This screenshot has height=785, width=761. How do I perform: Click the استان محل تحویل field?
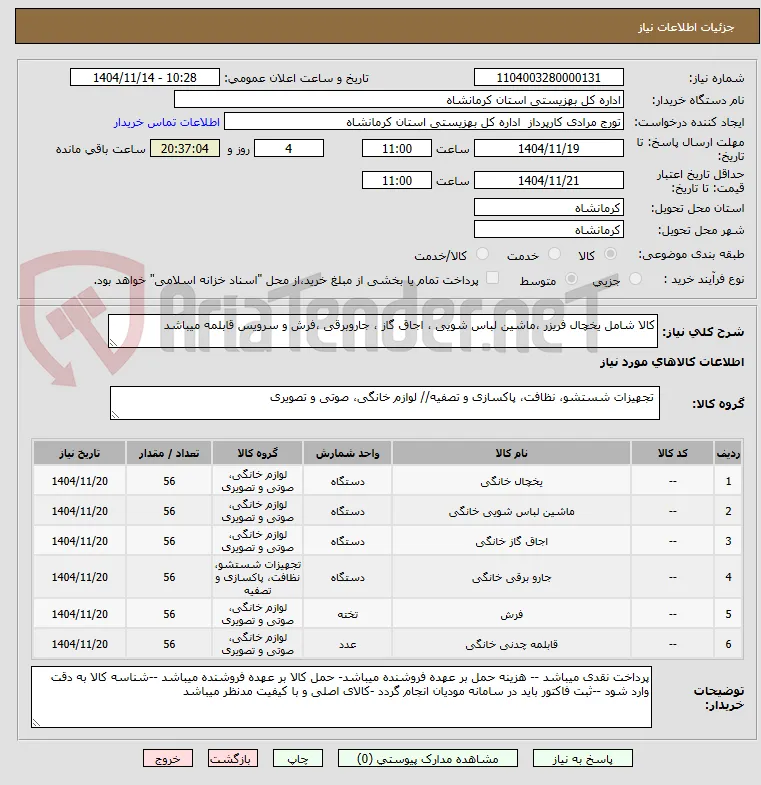point(549,207)
